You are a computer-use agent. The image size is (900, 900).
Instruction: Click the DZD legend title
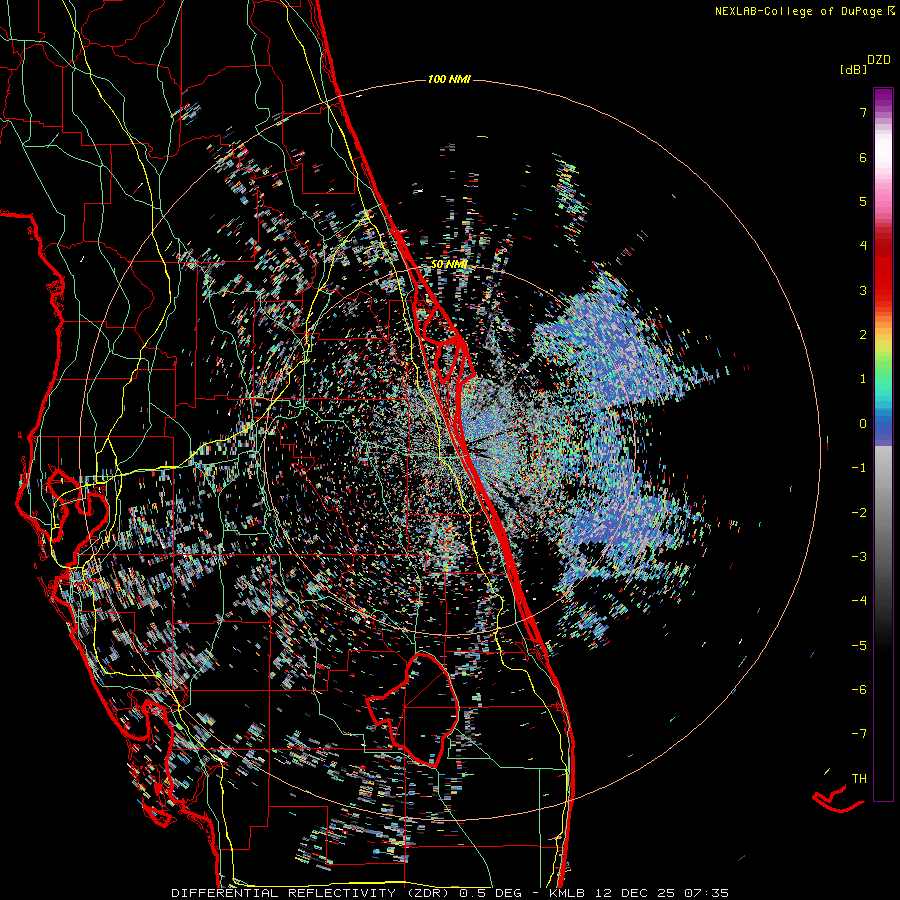point(879,60)
